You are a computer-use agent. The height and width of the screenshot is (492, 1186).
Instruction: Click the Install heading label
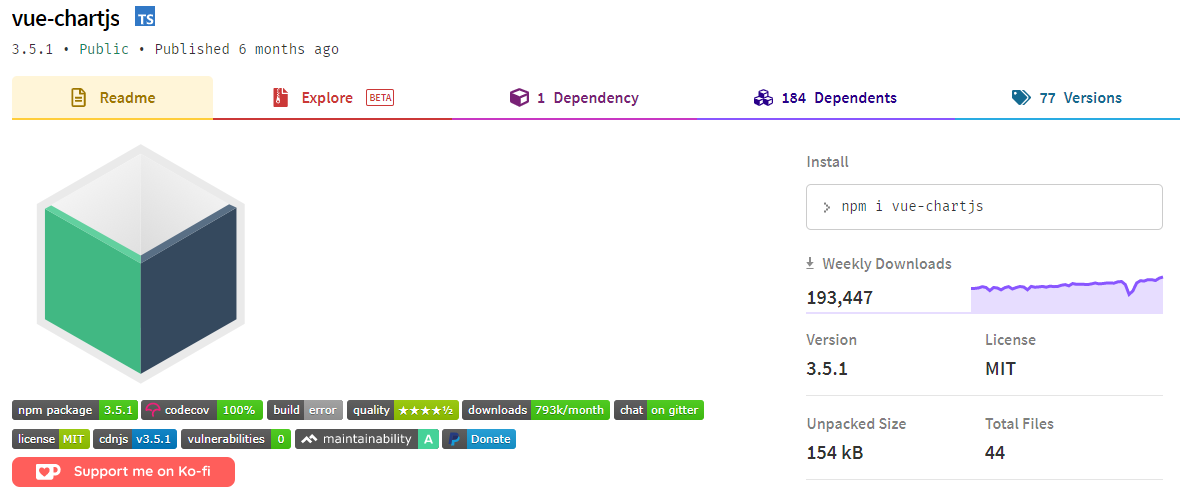(827, 162)
